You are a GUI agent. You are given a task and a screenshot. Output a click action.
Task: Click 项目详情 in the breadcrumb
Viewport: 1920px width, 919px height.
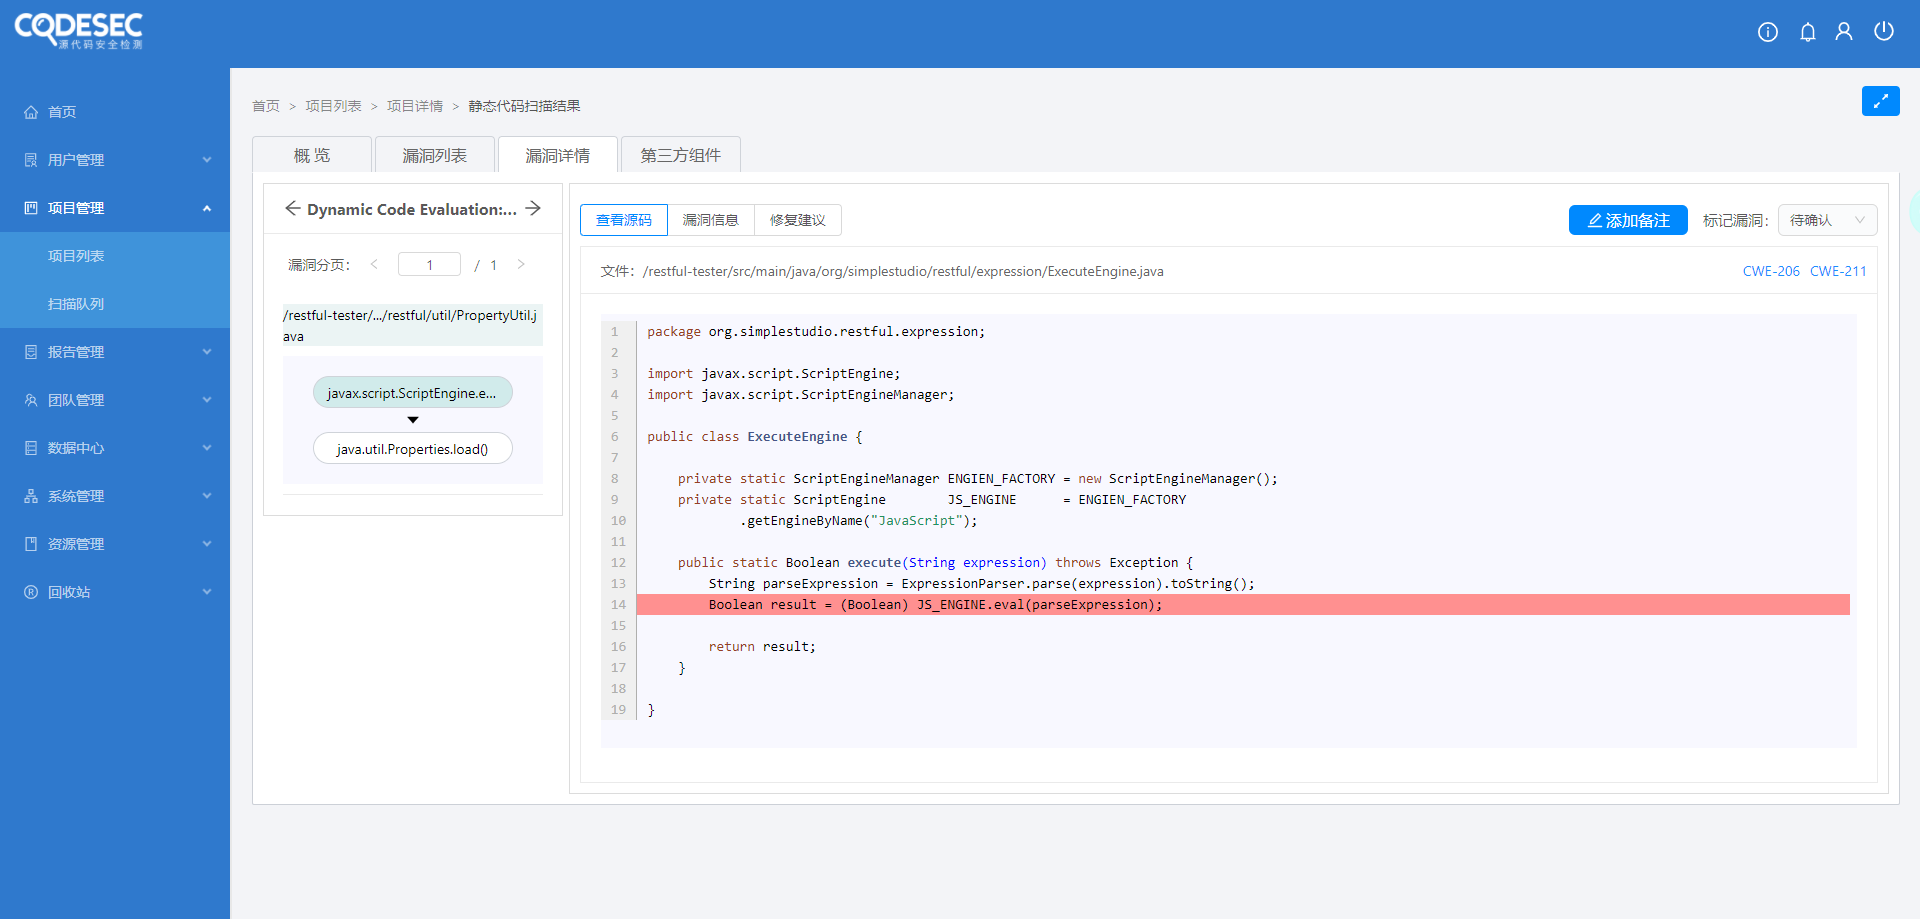coord(415,106)
